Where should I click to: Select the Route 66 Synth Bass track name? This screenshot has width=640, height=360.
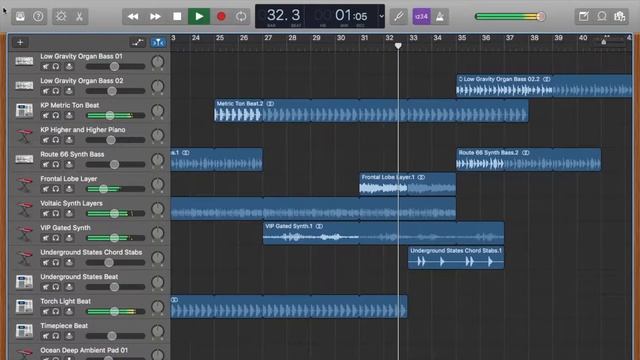click(72, 154)
